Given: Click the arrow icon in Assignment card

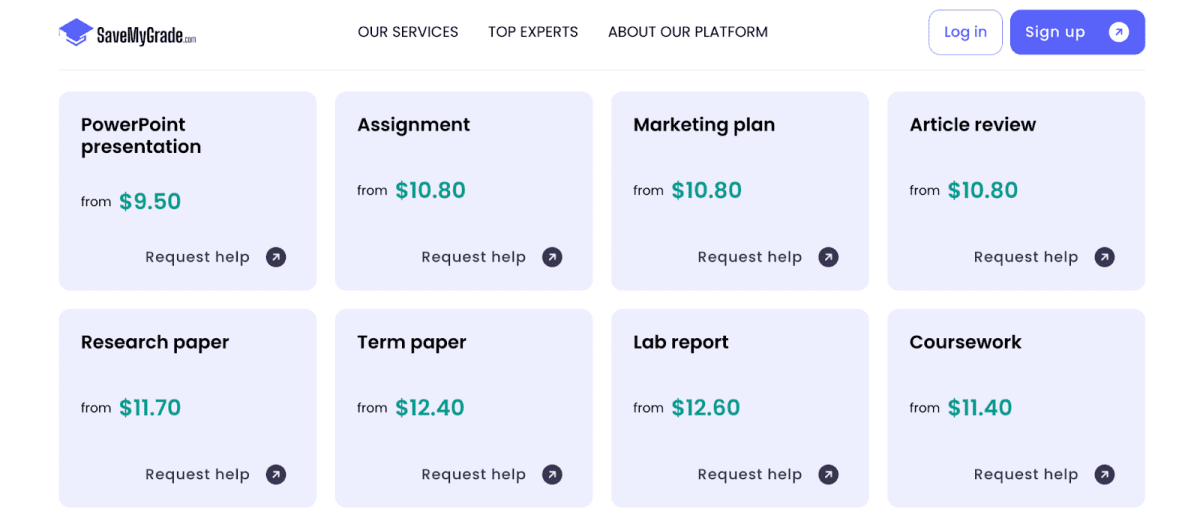Looking at the screenshot, I should click(552, 257).
